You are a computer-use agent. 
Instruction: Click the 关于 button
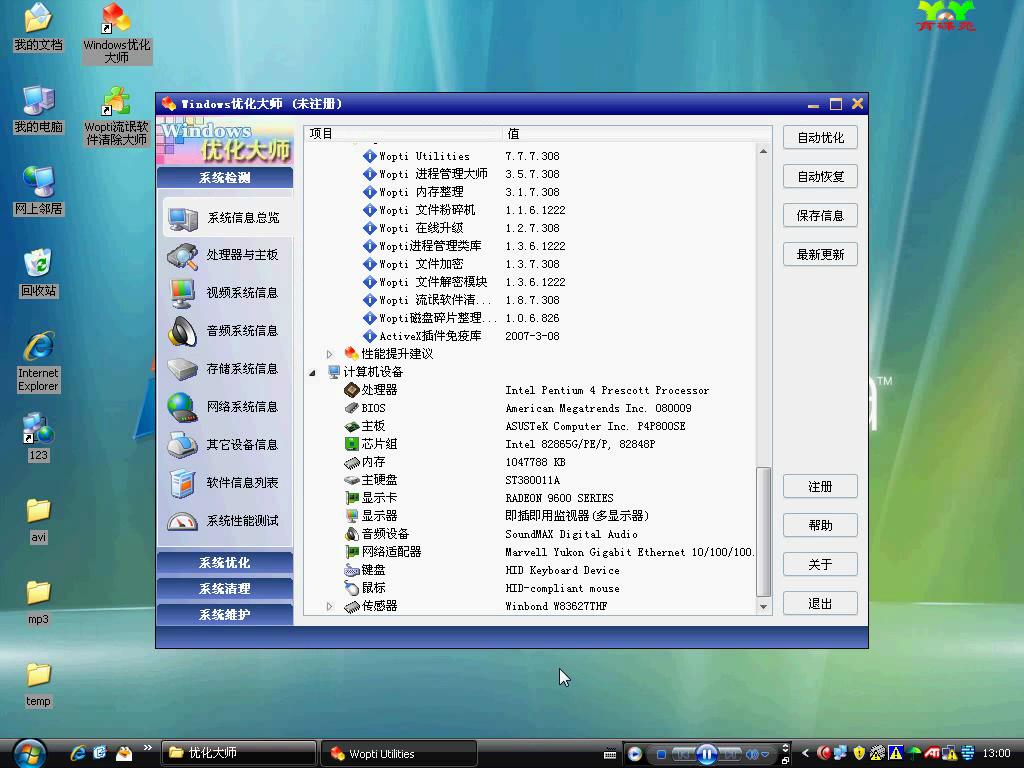tap(820, 564)
